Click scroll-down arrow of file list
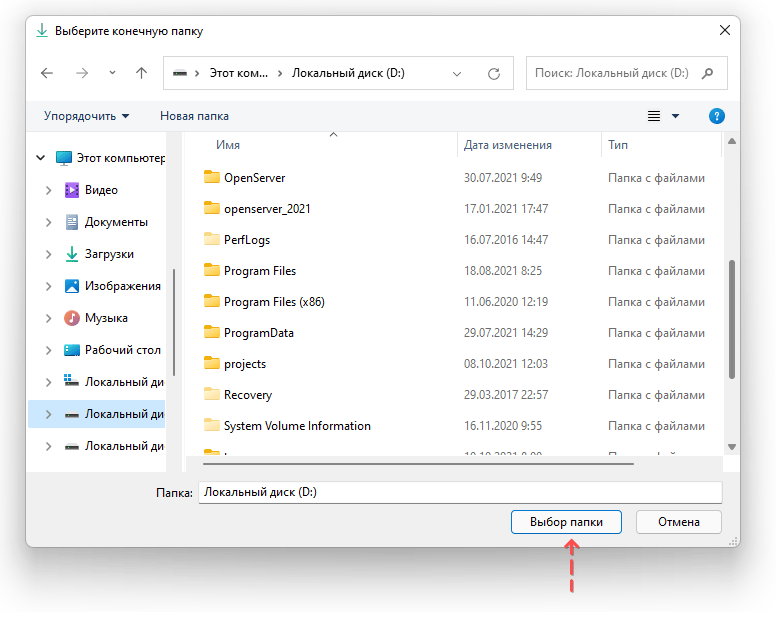The width and height of the screenshot is (776, 618). (x=732, y=447)
